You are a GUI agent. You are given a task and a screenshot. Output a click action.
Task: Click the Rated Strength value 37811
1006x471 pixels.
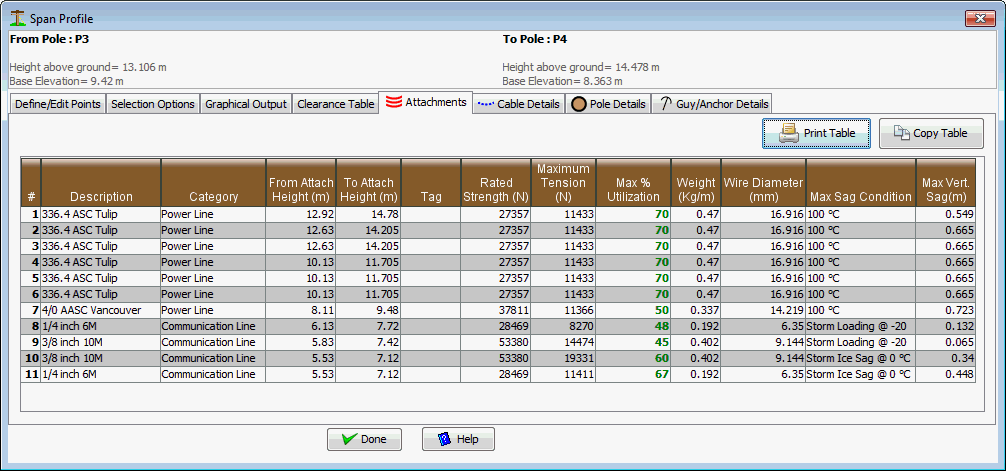pos(496,311)
